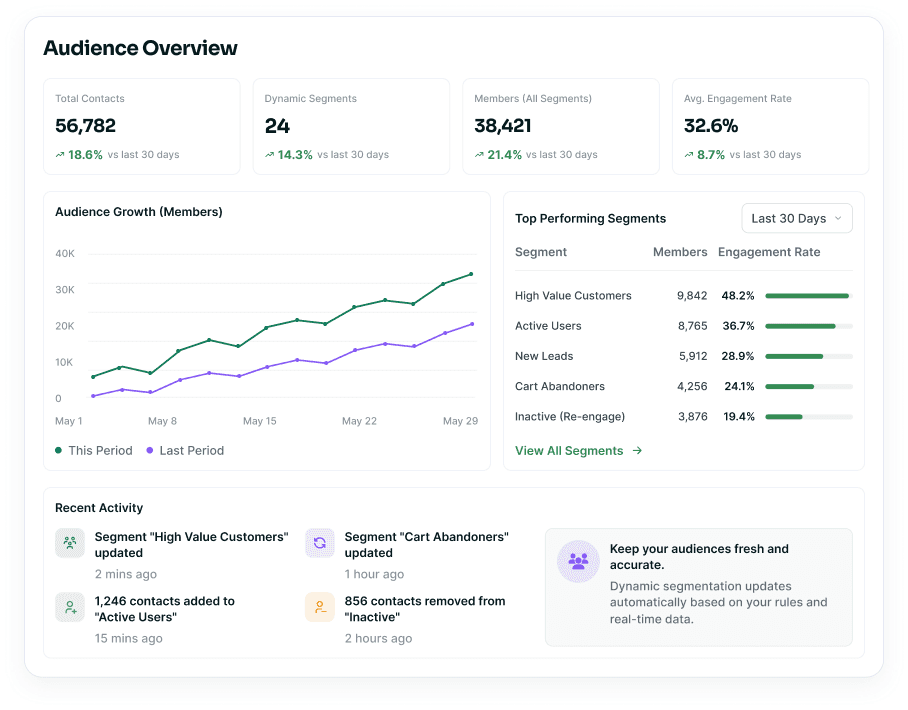Open 856 contacts removed activity entry
Viewport: 908px width, 710px height.
405,618
